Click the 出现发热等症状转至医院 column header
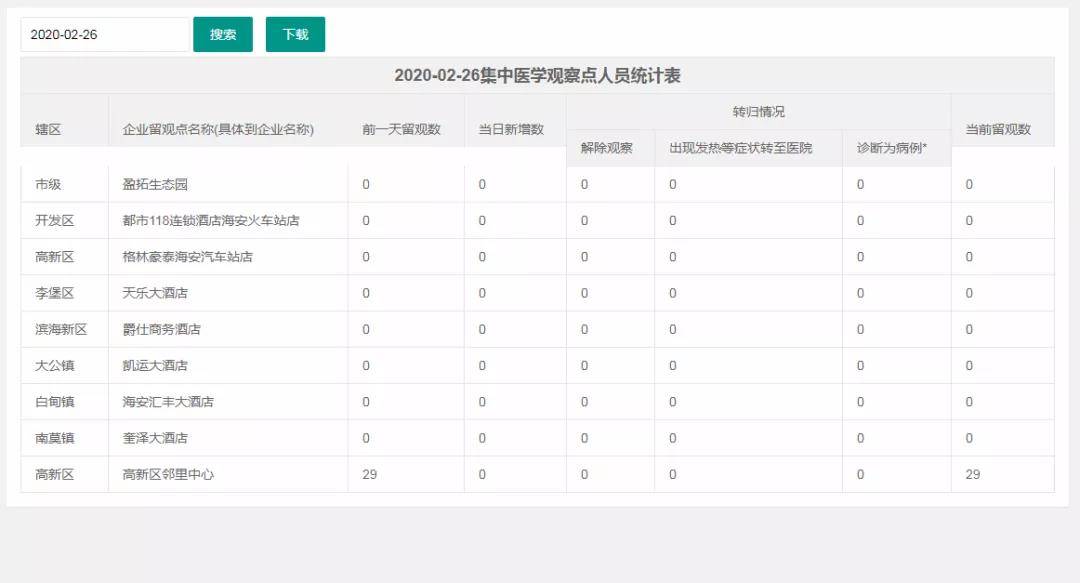Screen dimensions: 1080x583 [x=740, y=148]
